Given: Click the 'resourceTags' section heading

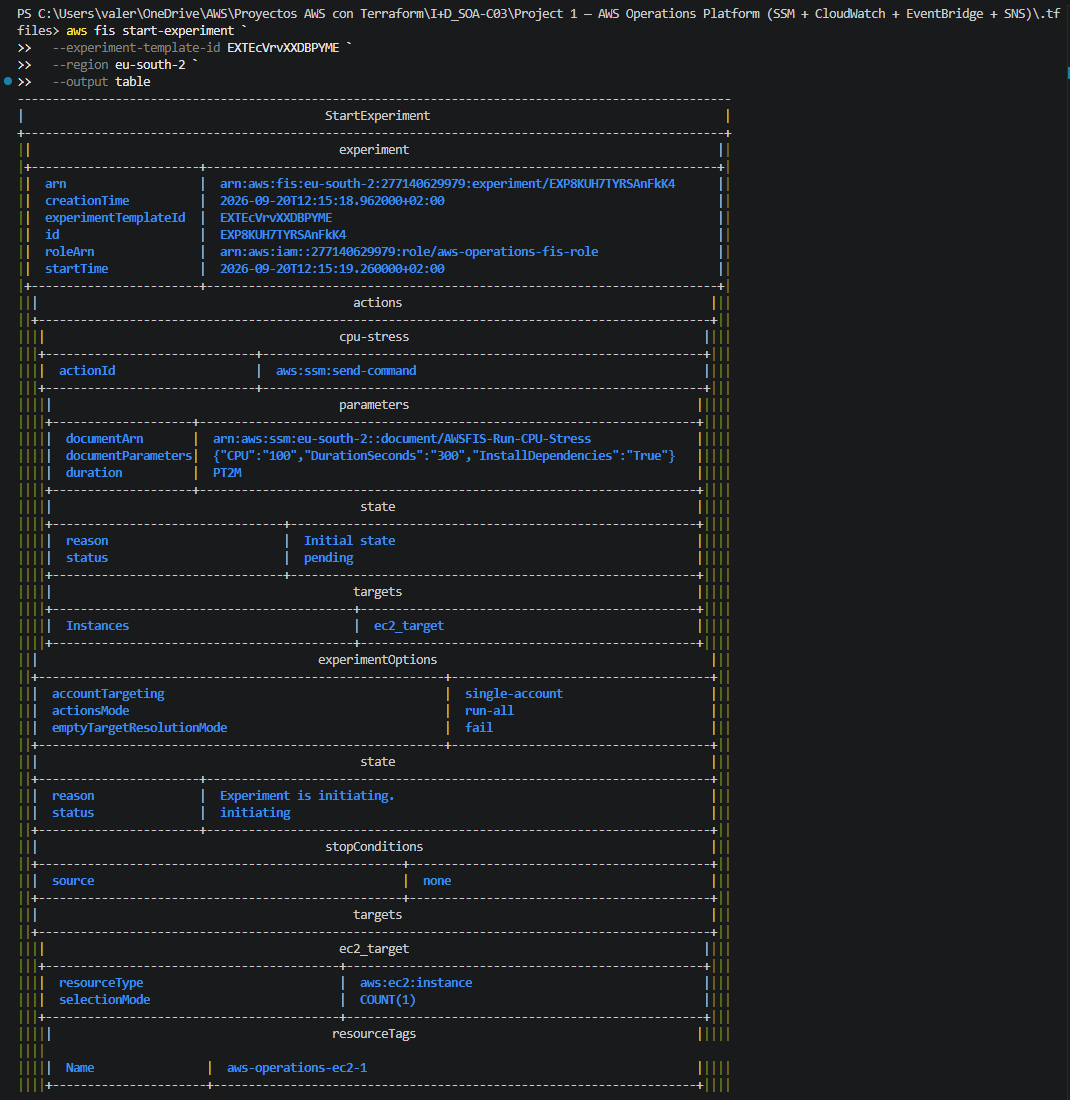Looking at the screenshot, I should [374, 1033].
